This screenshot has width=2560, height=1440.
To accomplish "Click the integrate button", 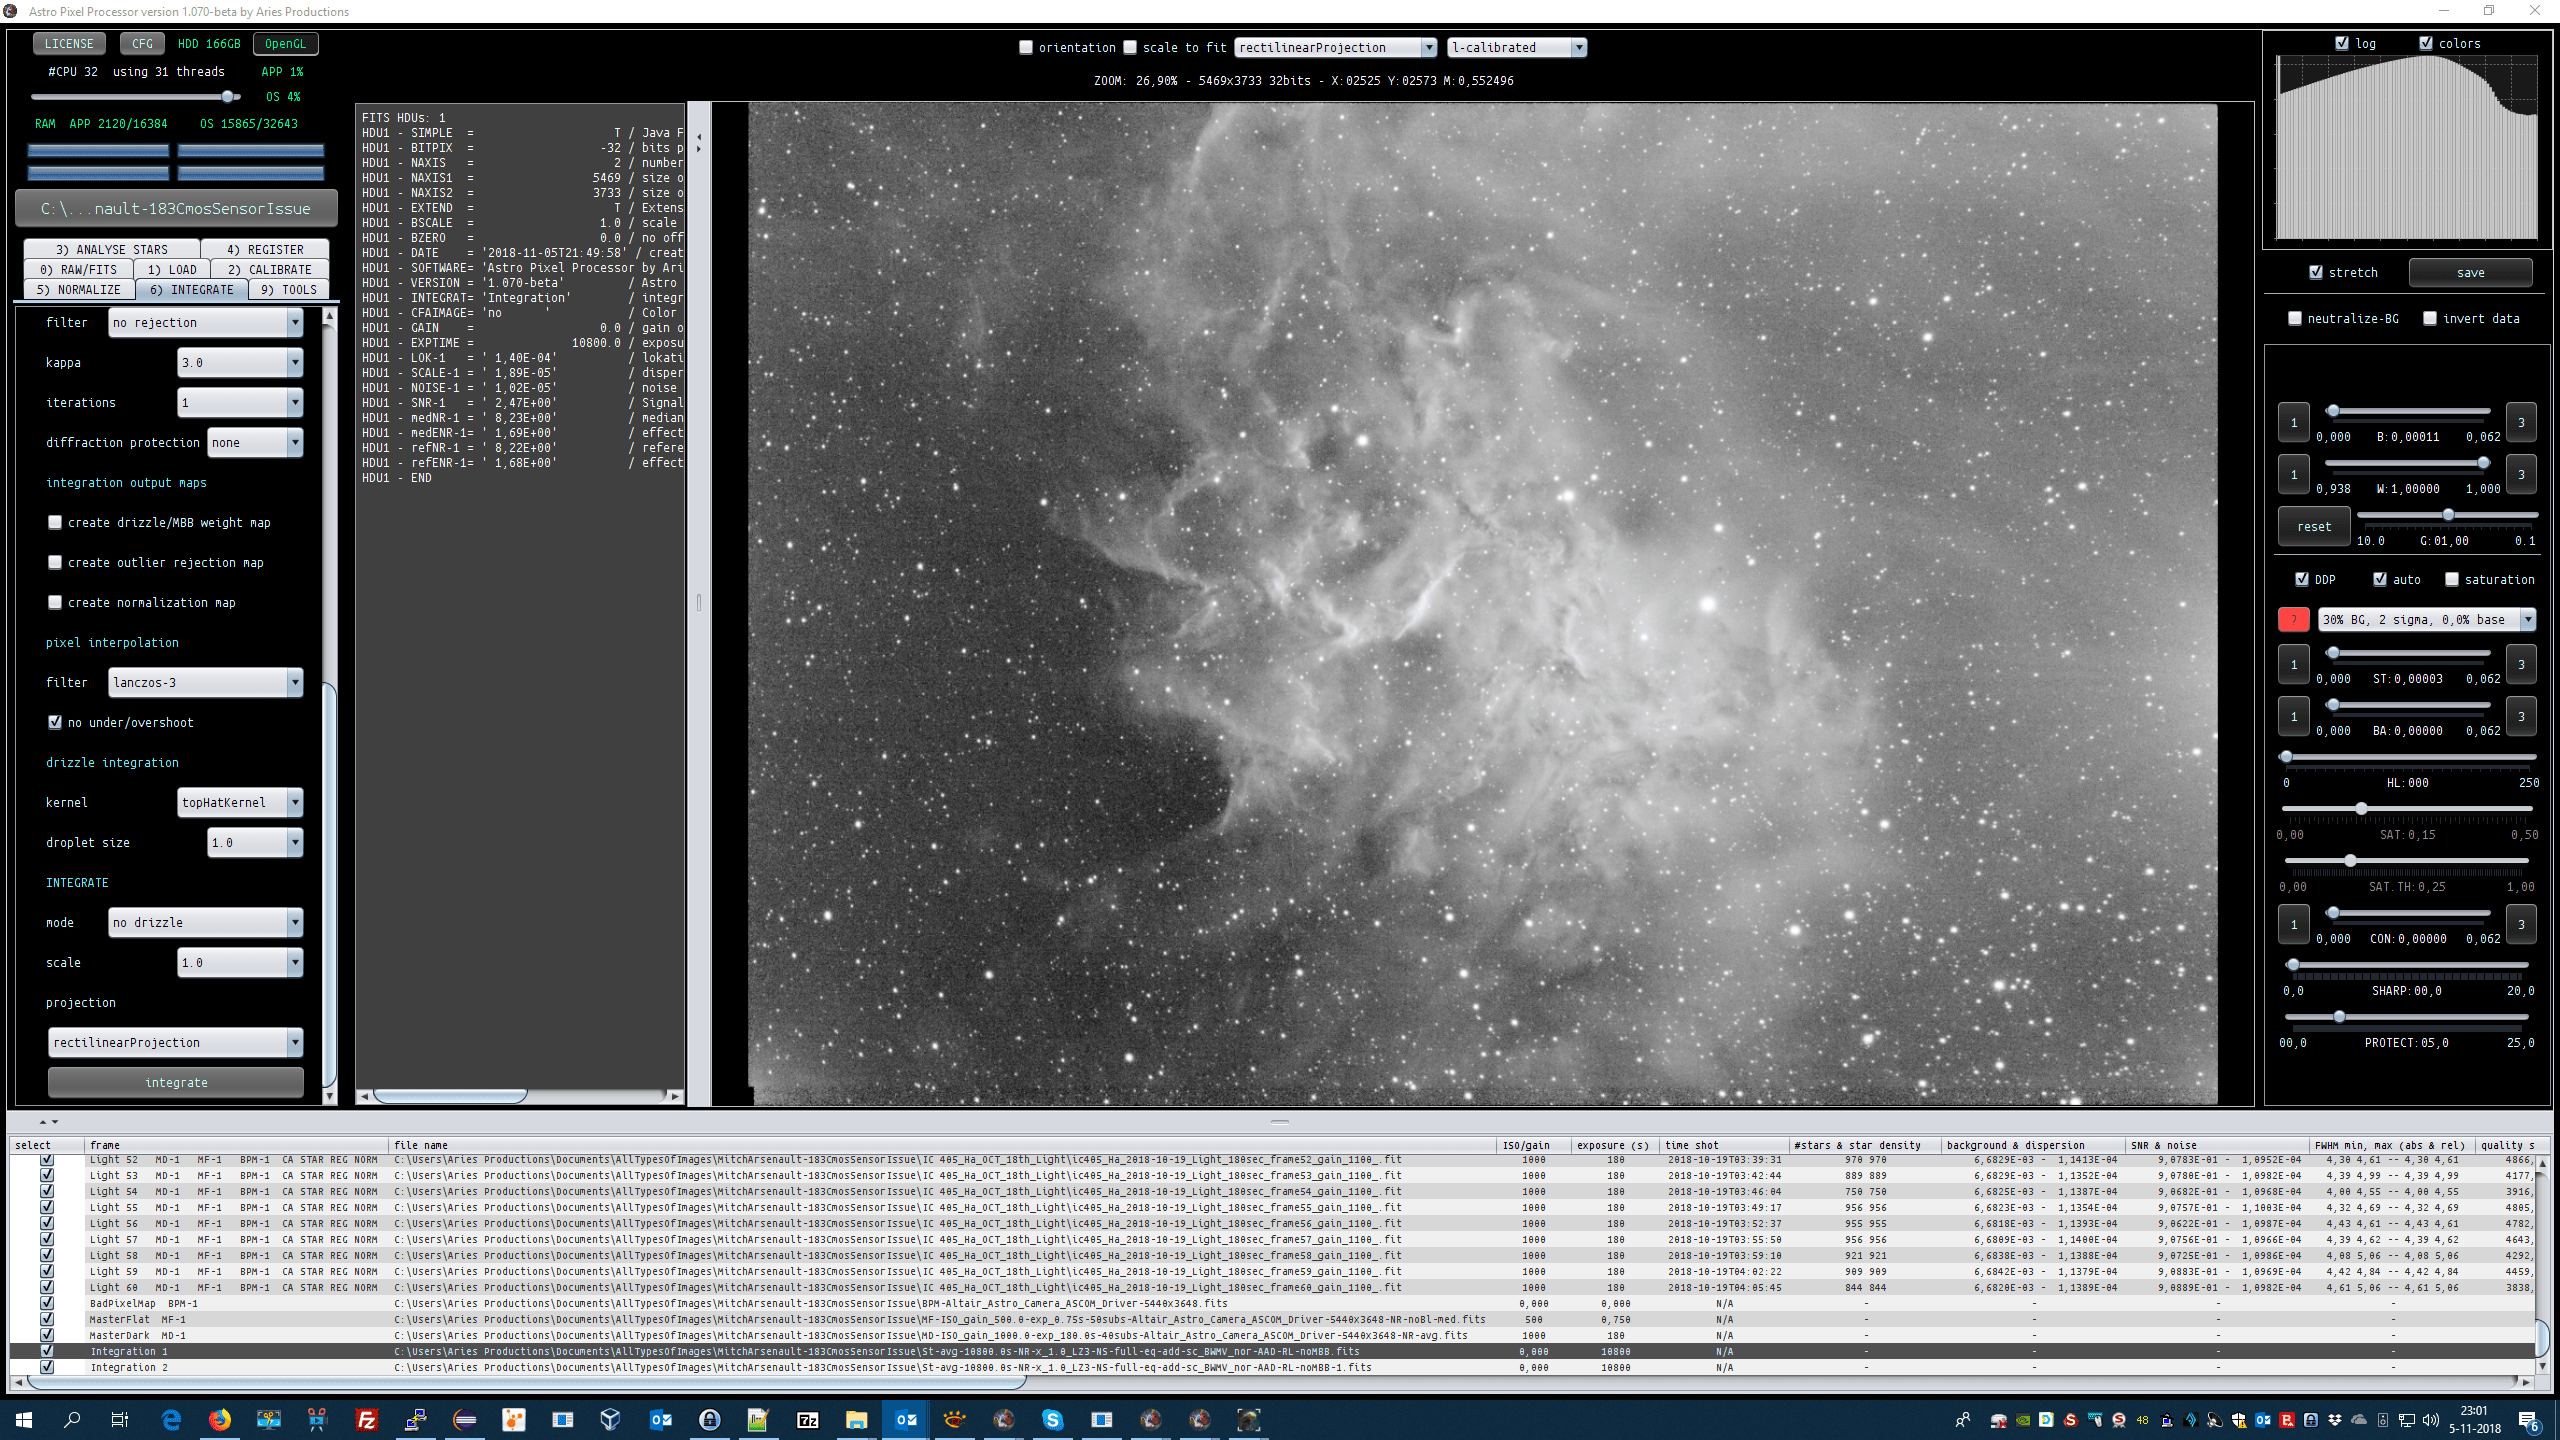I will click(x=176, y=1082).
